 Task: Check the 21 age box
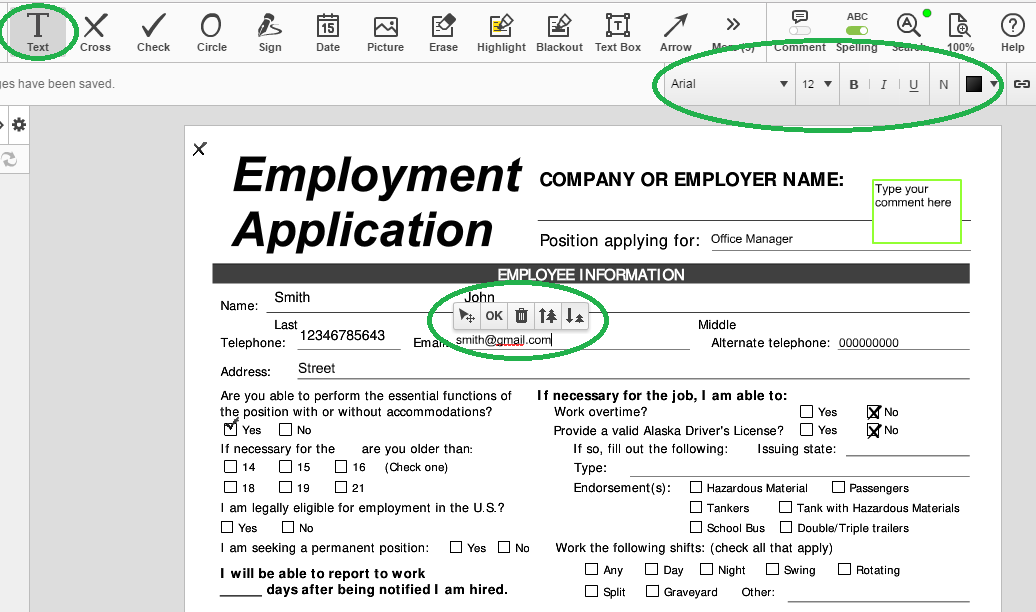coord(341,487)
